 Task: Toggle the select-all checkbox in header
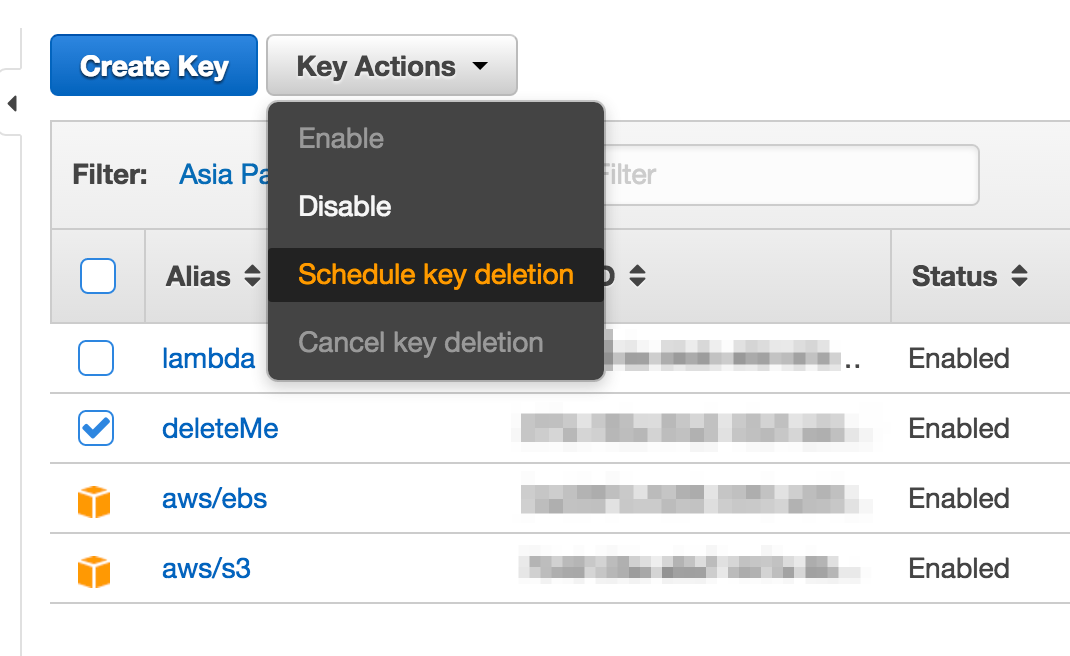98,276
